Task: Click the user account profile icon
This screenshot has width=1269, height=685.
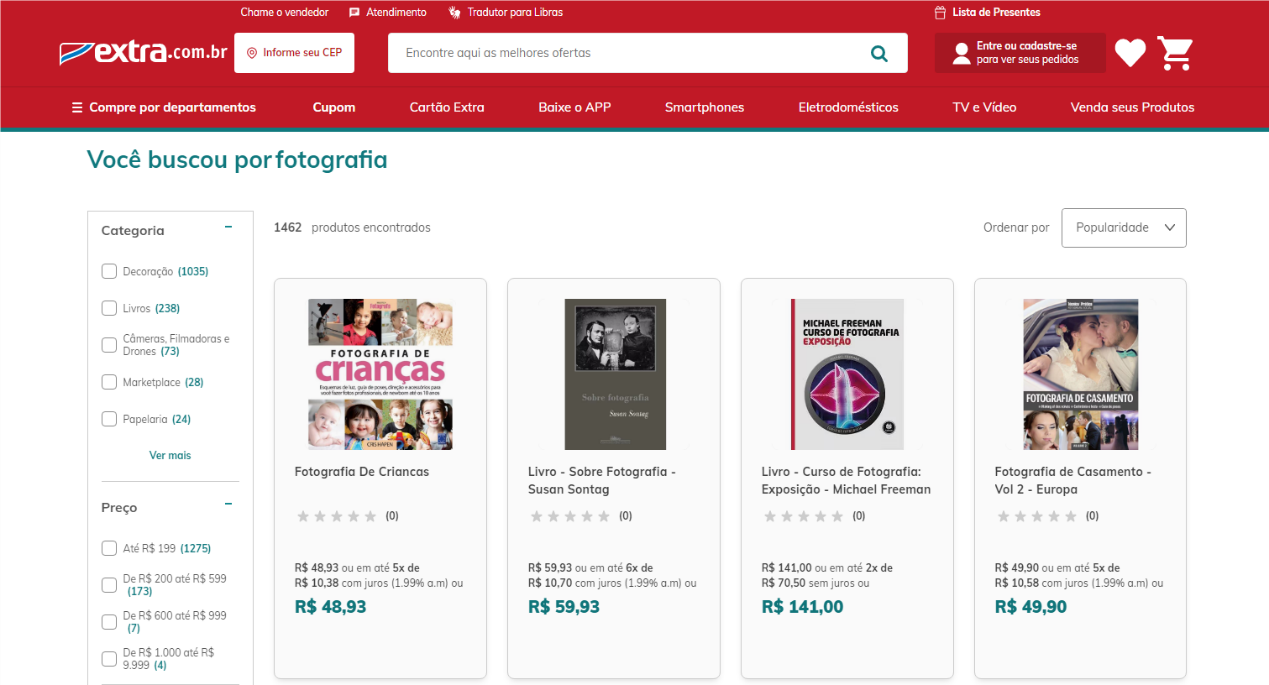Action: pyautogui.click(x=961, y=53)
